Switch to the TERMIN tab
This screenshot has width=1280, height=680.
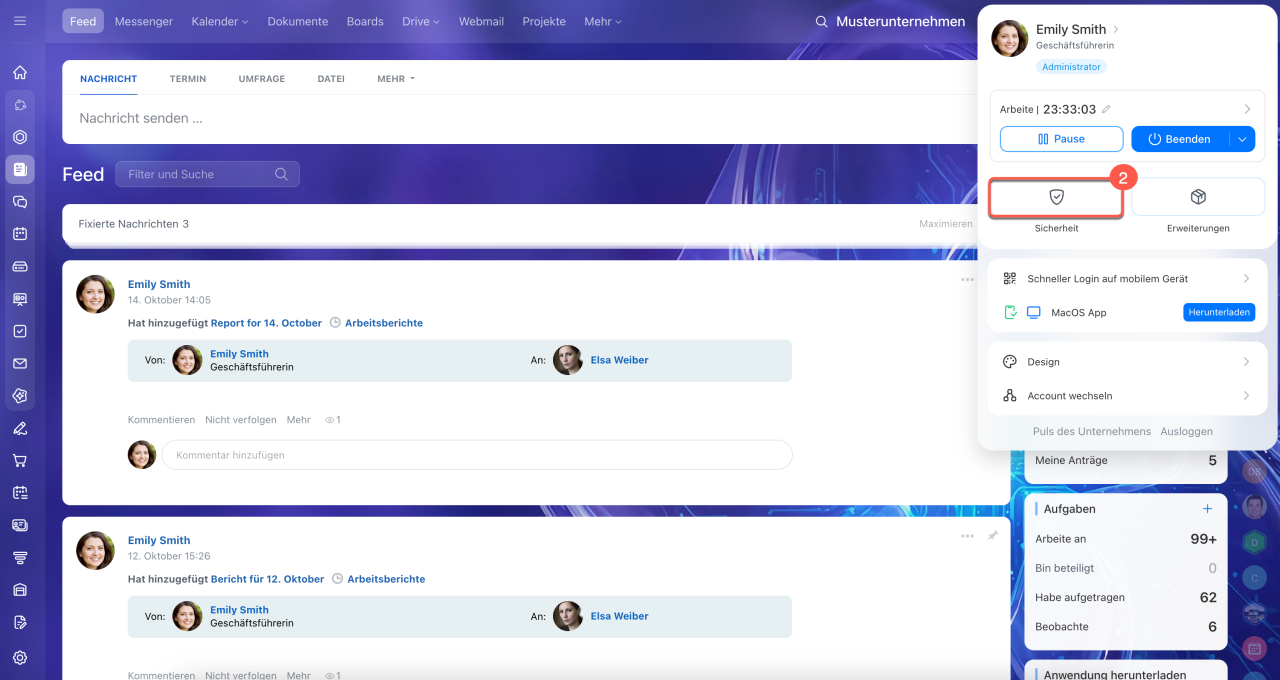click(188, 78)
